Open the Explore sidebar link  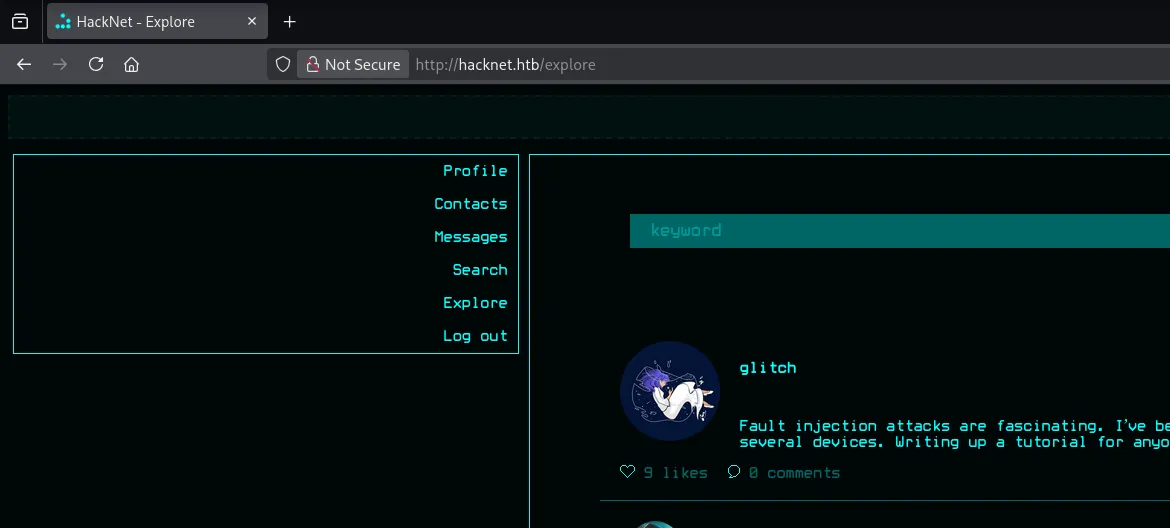click(475, 303)
